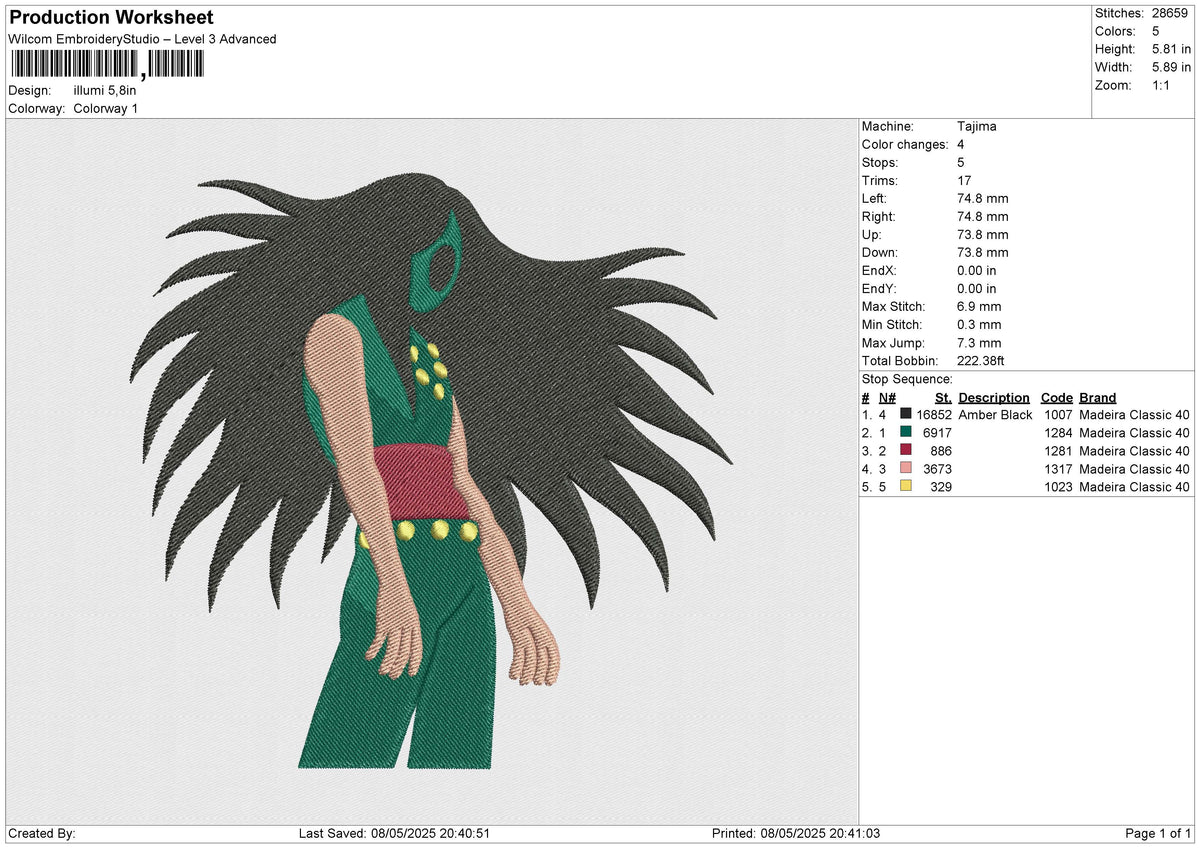
Task: Click the pink 1317 thread swatch
Action: coord(906,468)
